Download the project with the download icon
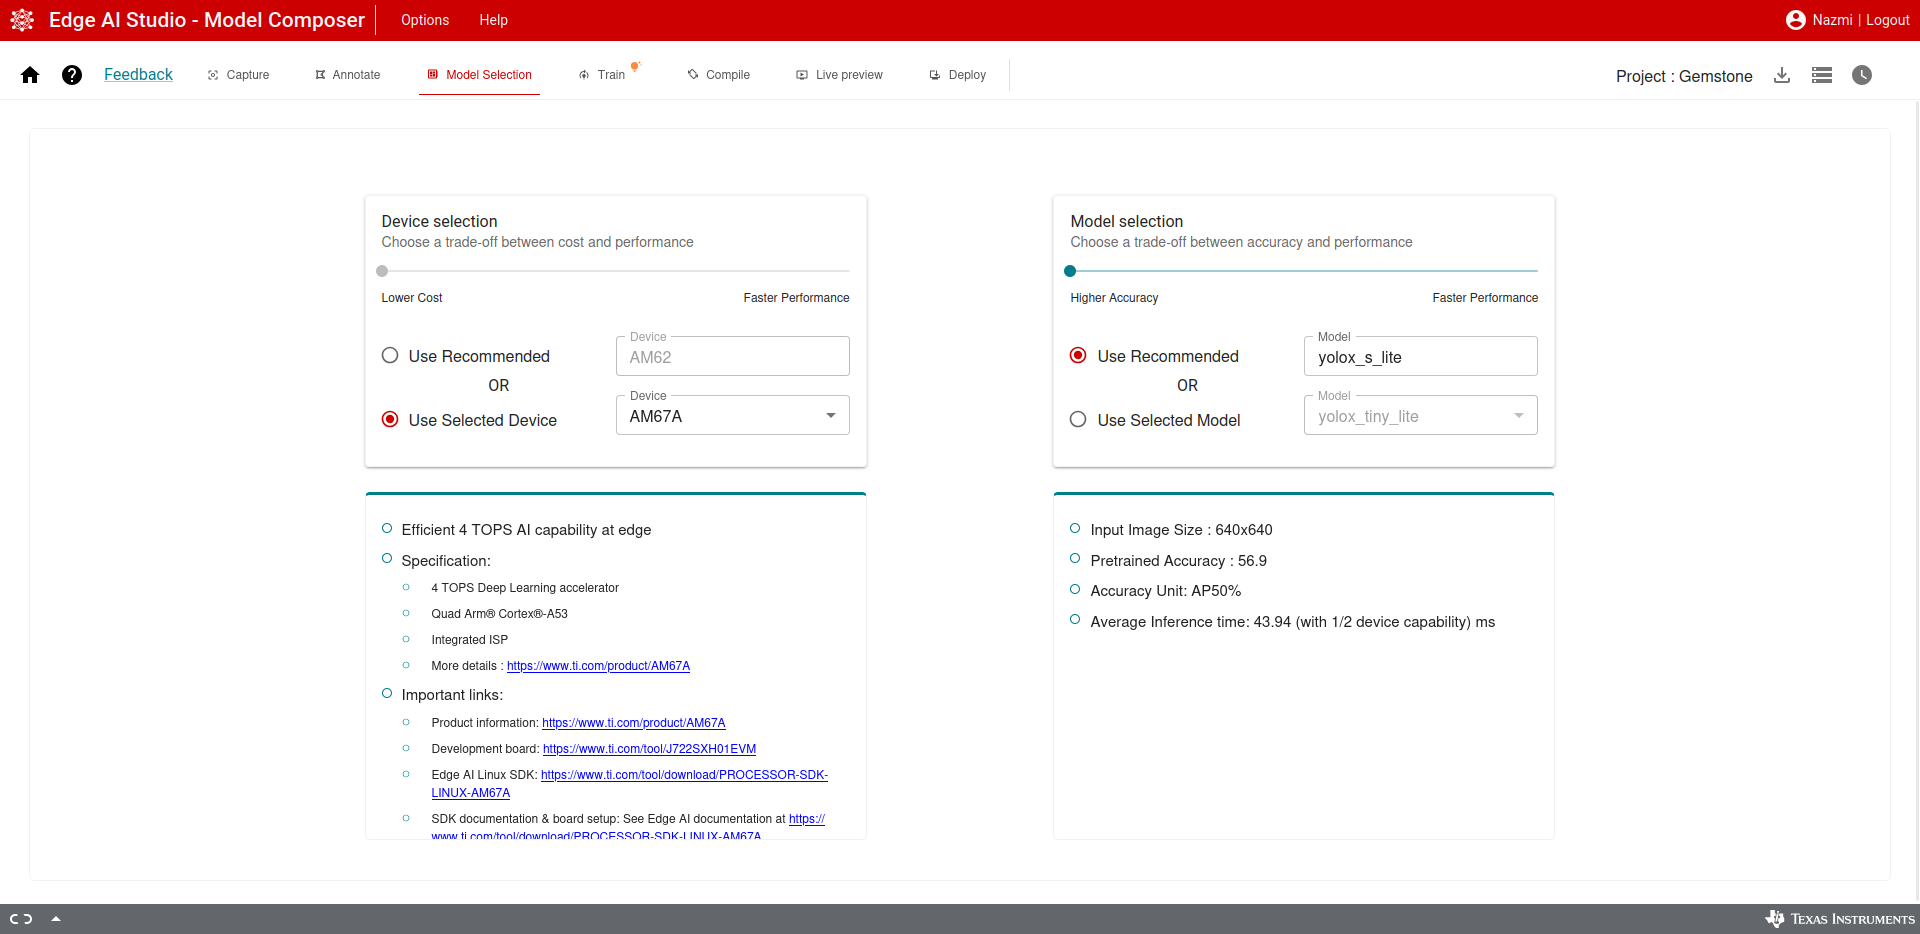Screen dimensions: 1920x934 pyautogui.click(x=1782, y=75)
